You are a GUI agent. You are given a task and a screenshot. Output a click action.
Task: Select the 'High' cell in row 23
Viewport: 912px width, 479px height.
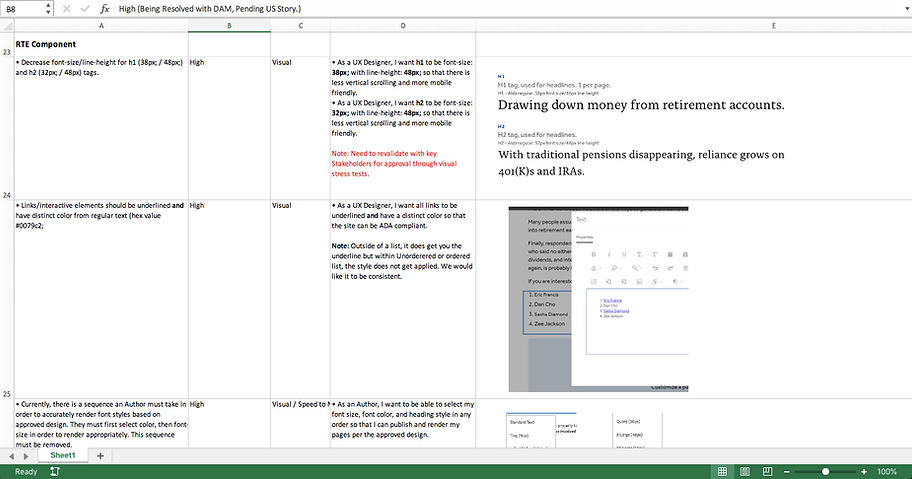(x=229, y=128)
